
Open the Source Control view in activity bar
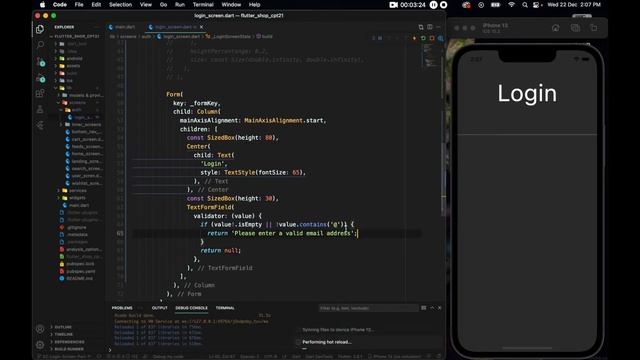point(40,62)
